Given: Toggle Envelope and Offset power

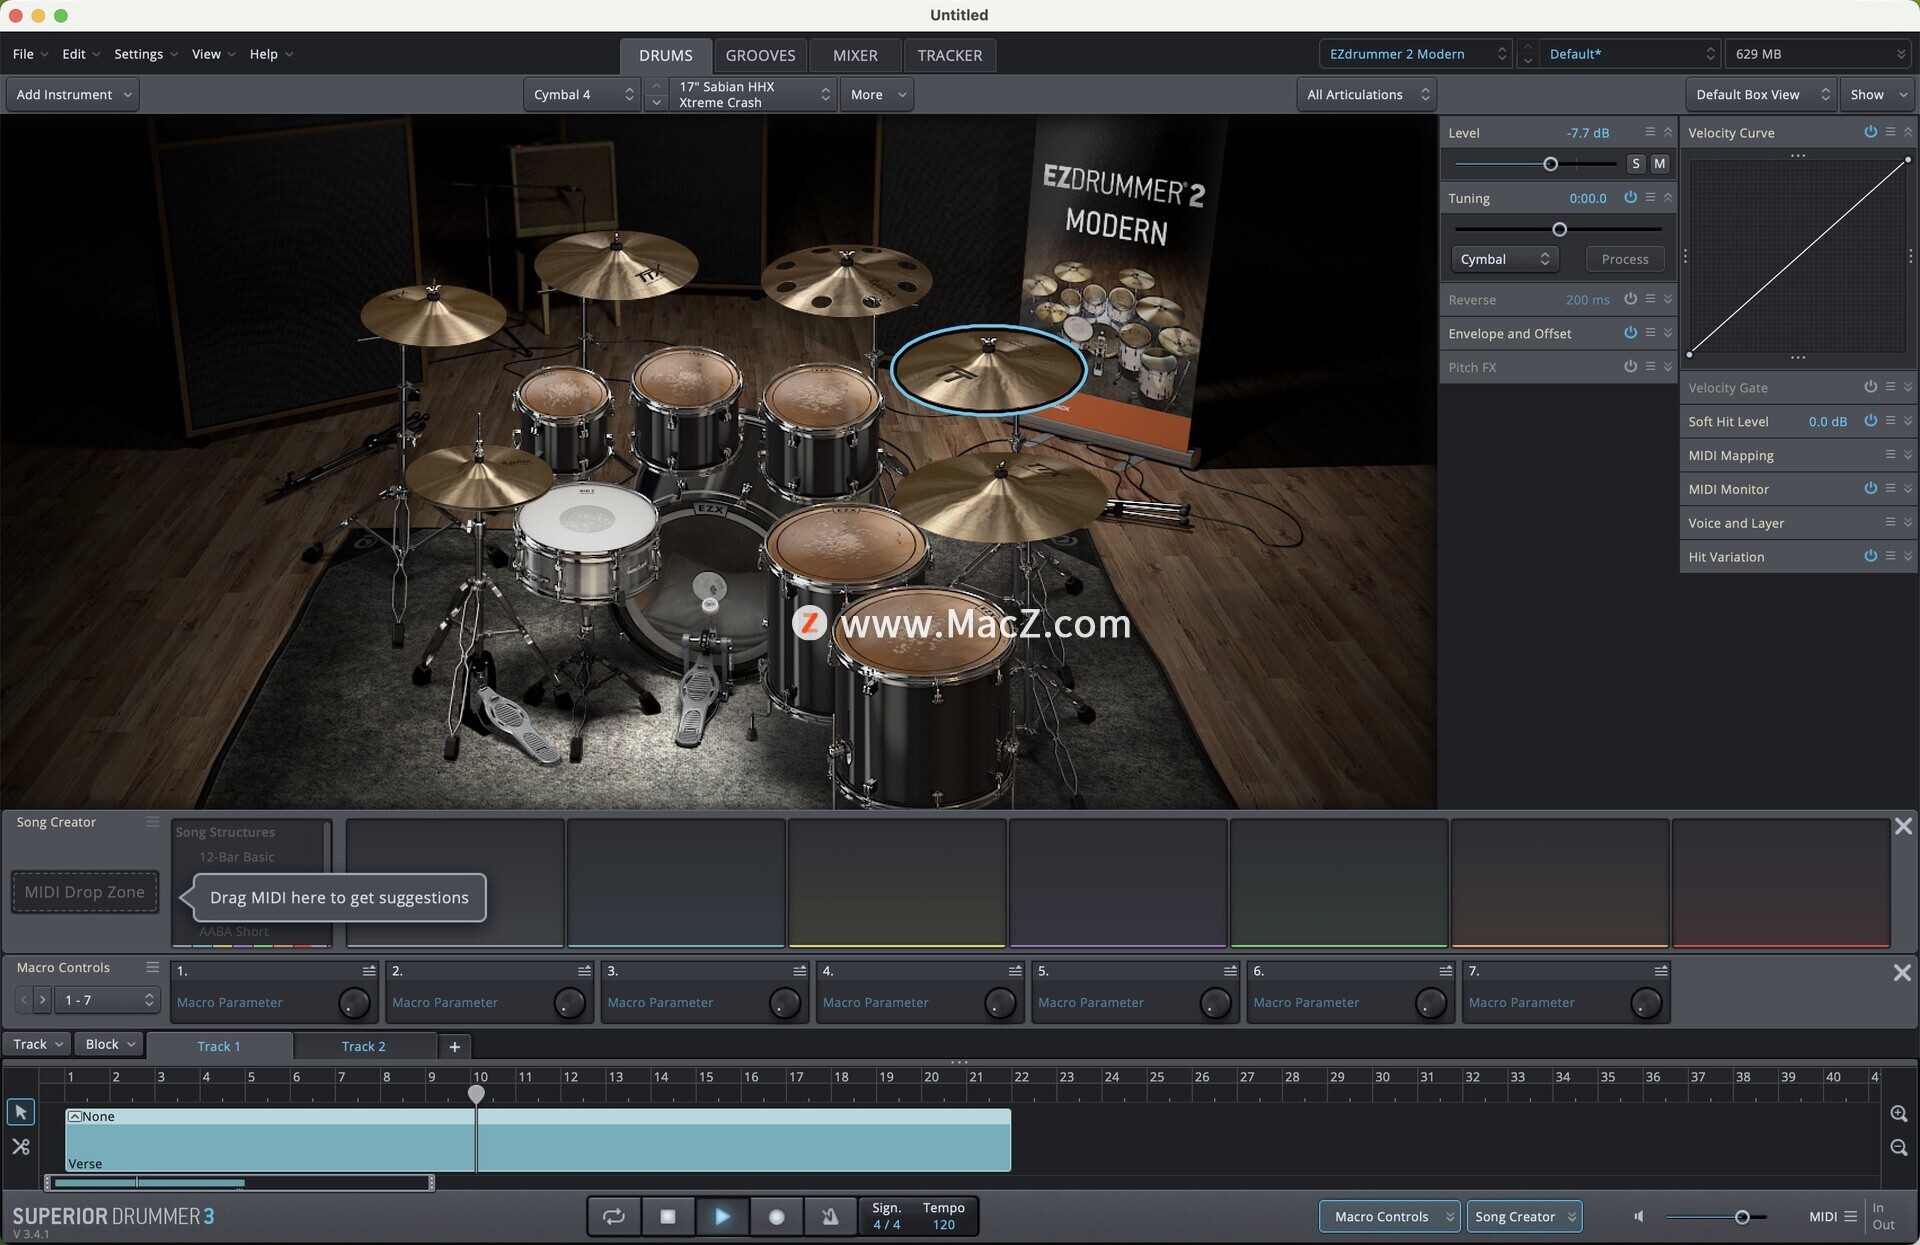Looking at the screenshot, I should tap(1630, 332).
